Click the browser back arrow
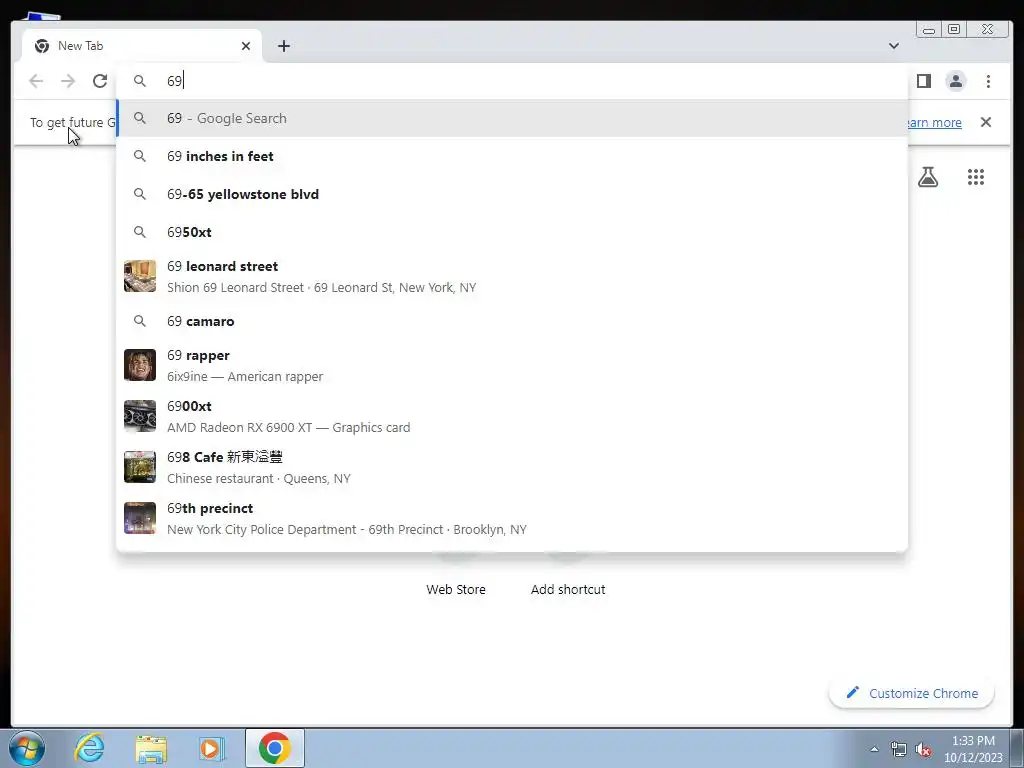 click(36, 81)
